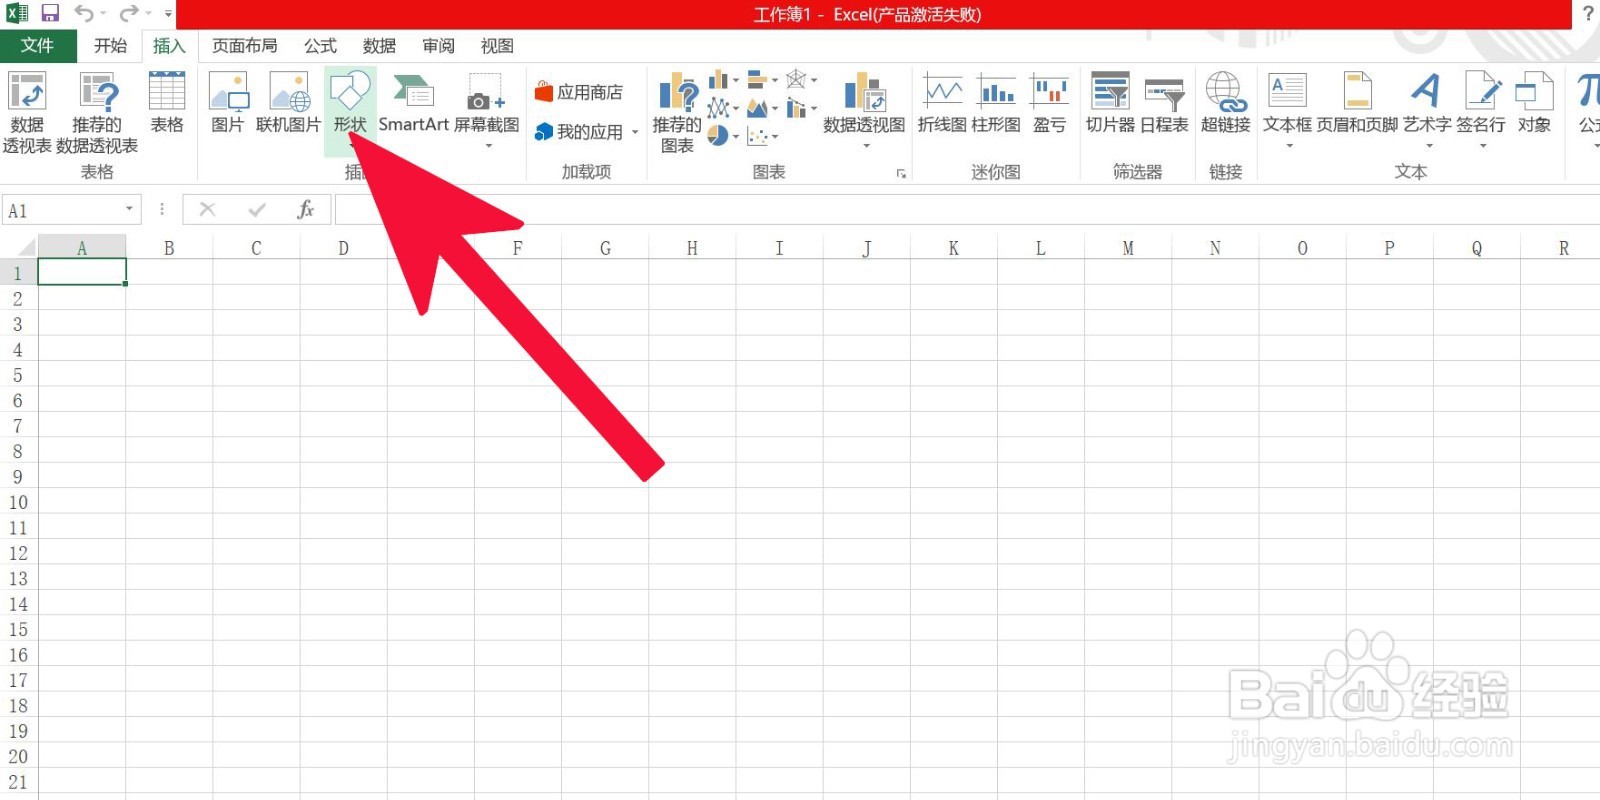Select column B header

coord(169,248)
